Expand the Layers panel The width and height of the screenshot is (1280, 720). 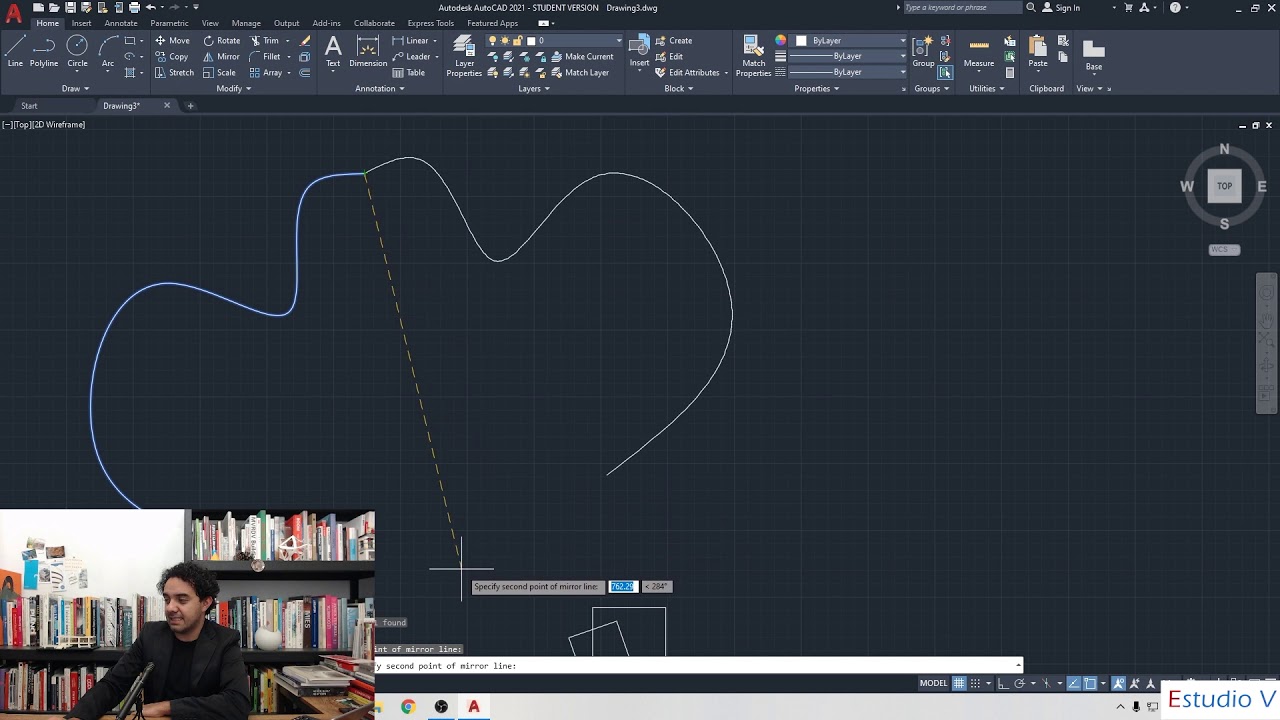click(534, 88)
